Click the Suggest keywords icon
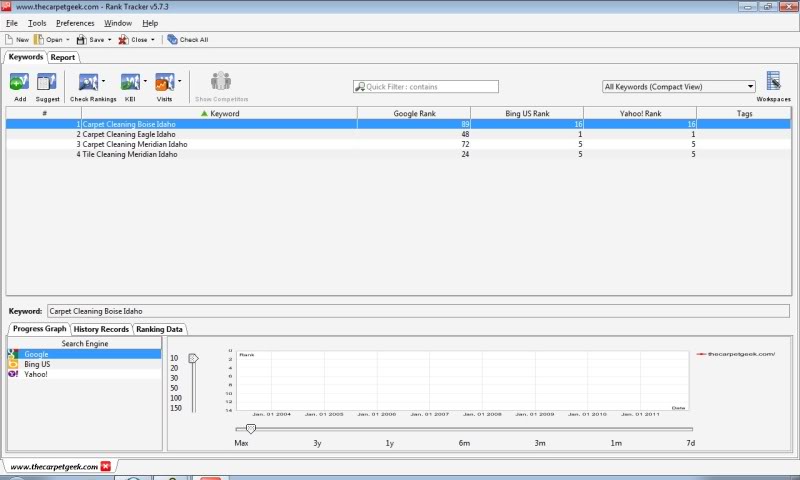The image size is (800, 480). click(47, 83)
